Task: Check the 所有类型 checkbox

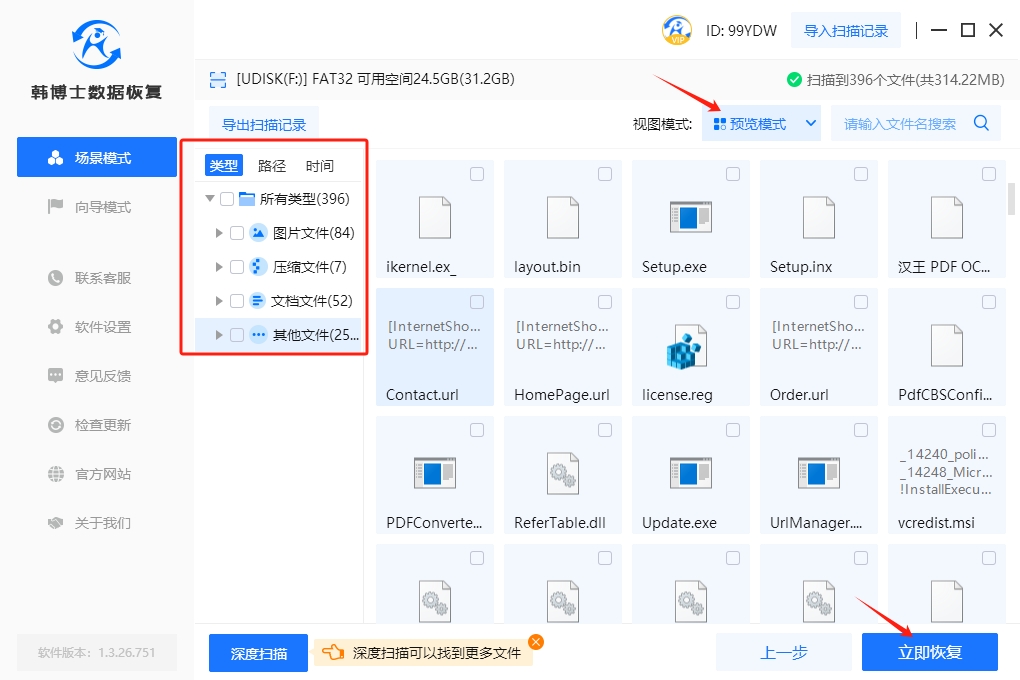Action: tap(227, 199)
